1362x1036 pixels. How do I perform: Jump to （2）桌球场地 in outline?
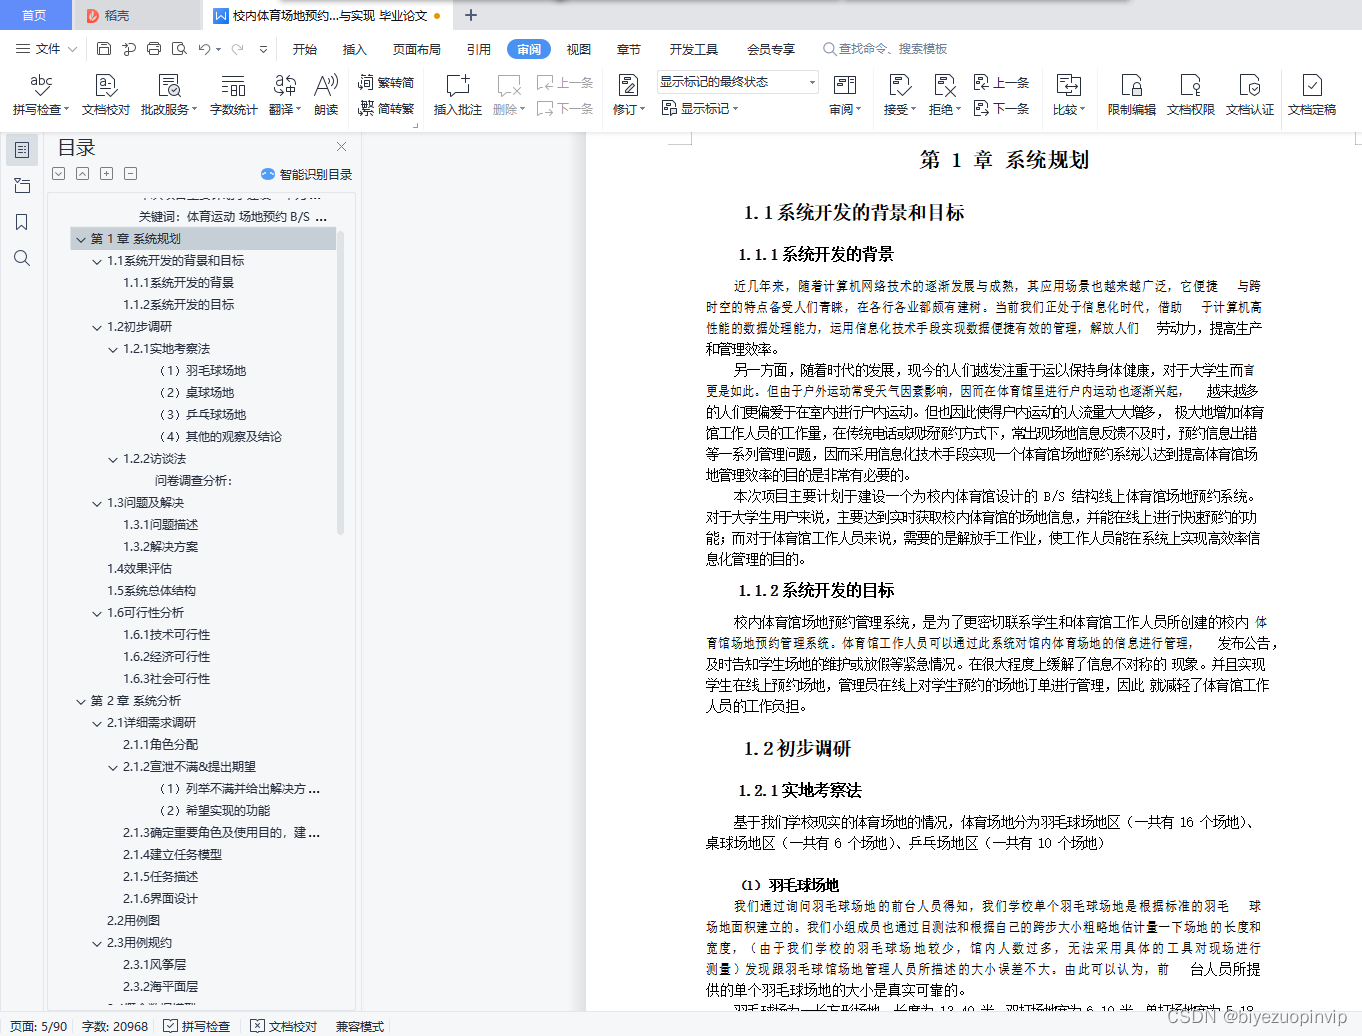(x=197, y=393)
